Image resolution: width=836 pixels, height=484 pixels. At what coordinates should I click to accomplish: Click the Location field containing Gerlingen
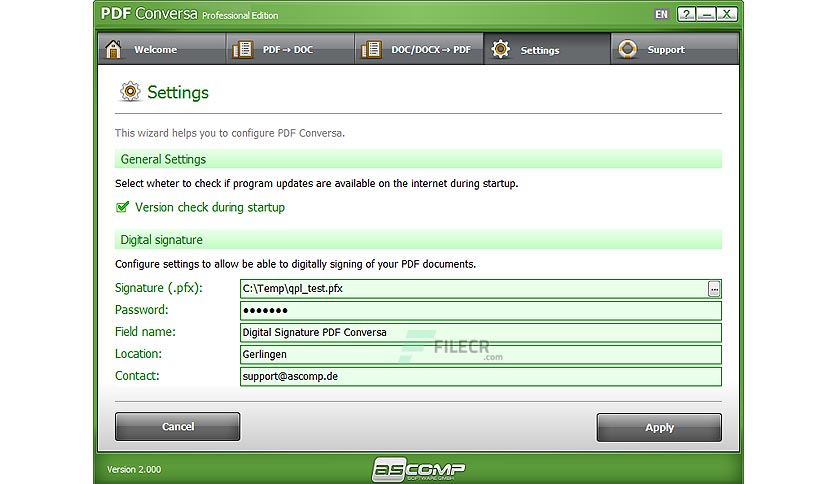pos(481,354)
